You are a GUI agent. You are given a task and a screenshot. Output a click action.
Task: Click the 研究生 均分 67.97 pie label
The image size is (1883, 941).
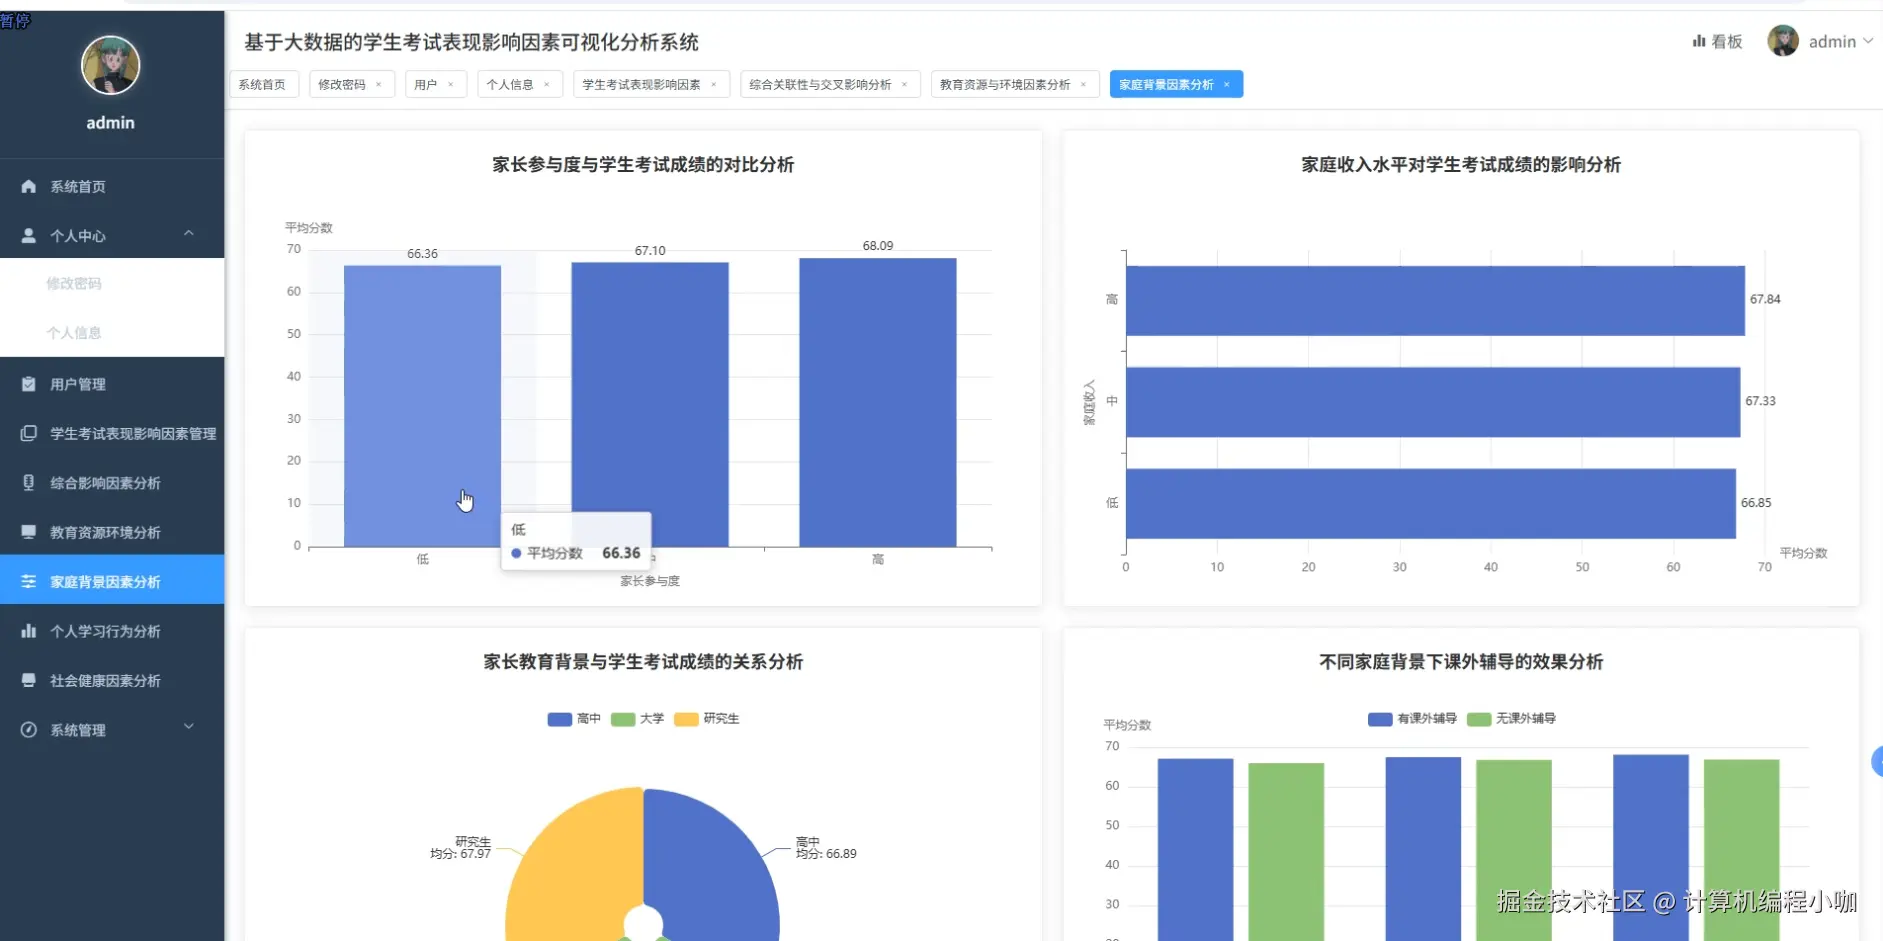(461, 848)
